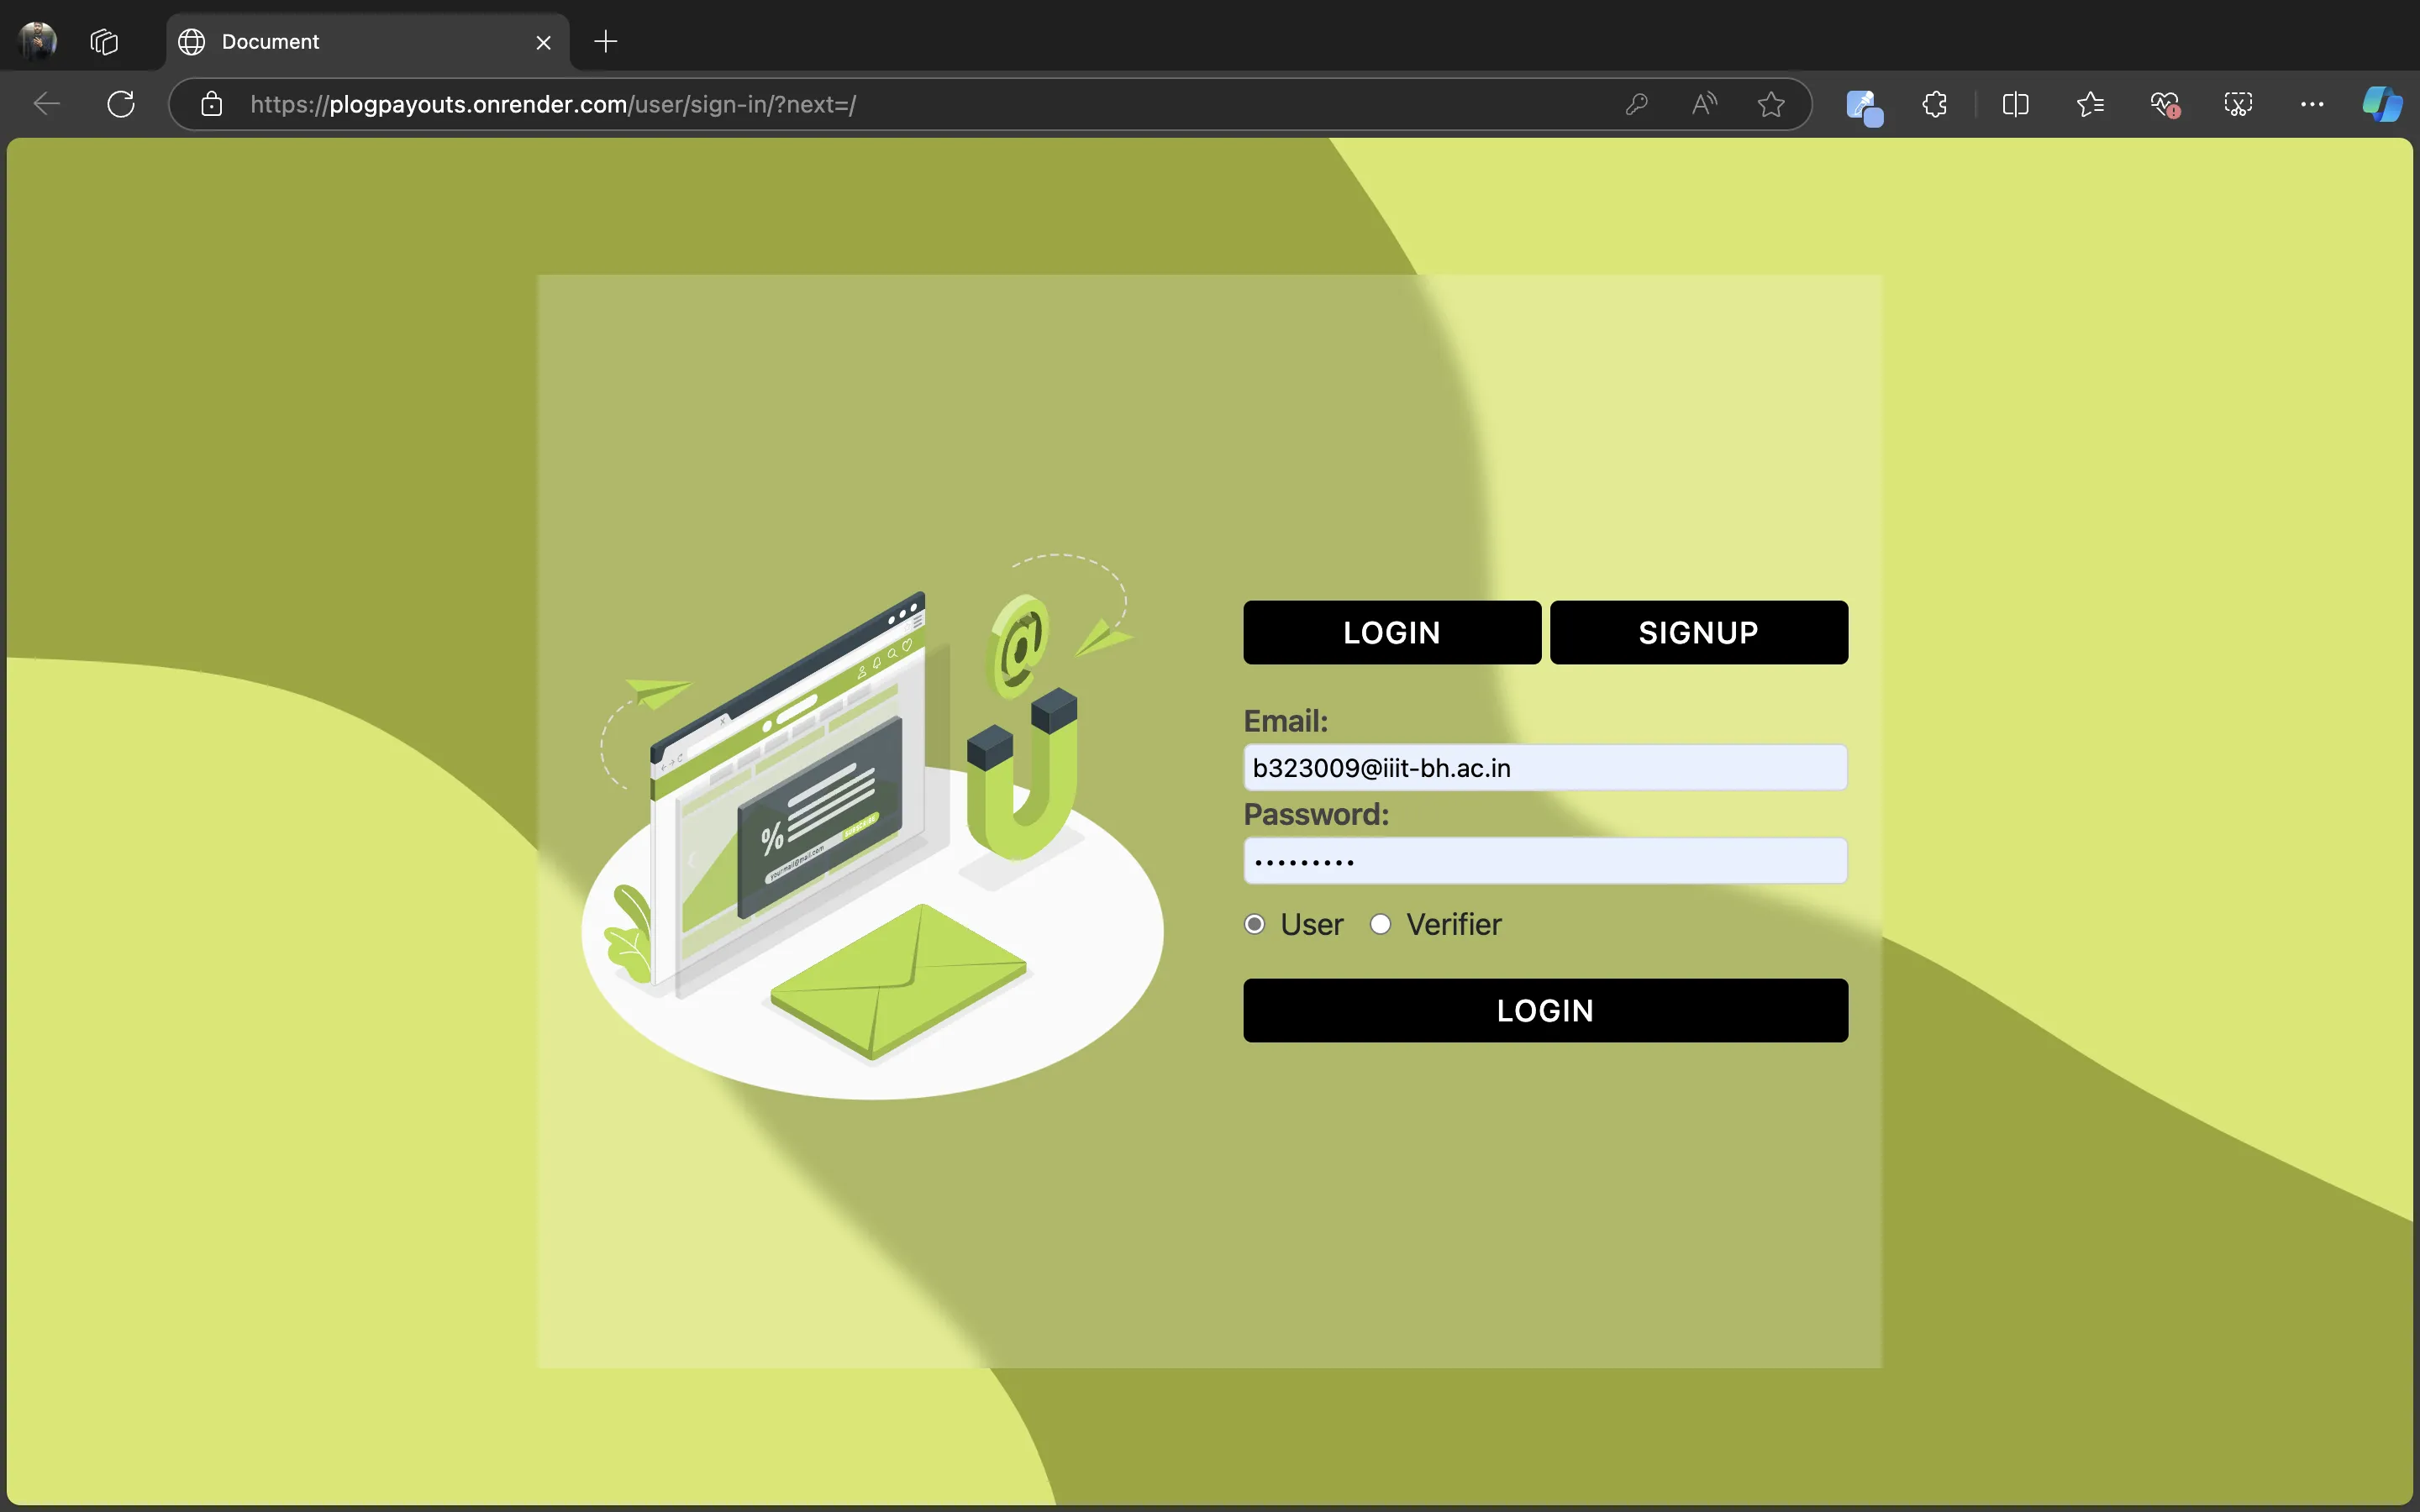Click the User label text
Image resolution: width=2420 pixels, height=1512 pixels.
[x=1312, y=924]
